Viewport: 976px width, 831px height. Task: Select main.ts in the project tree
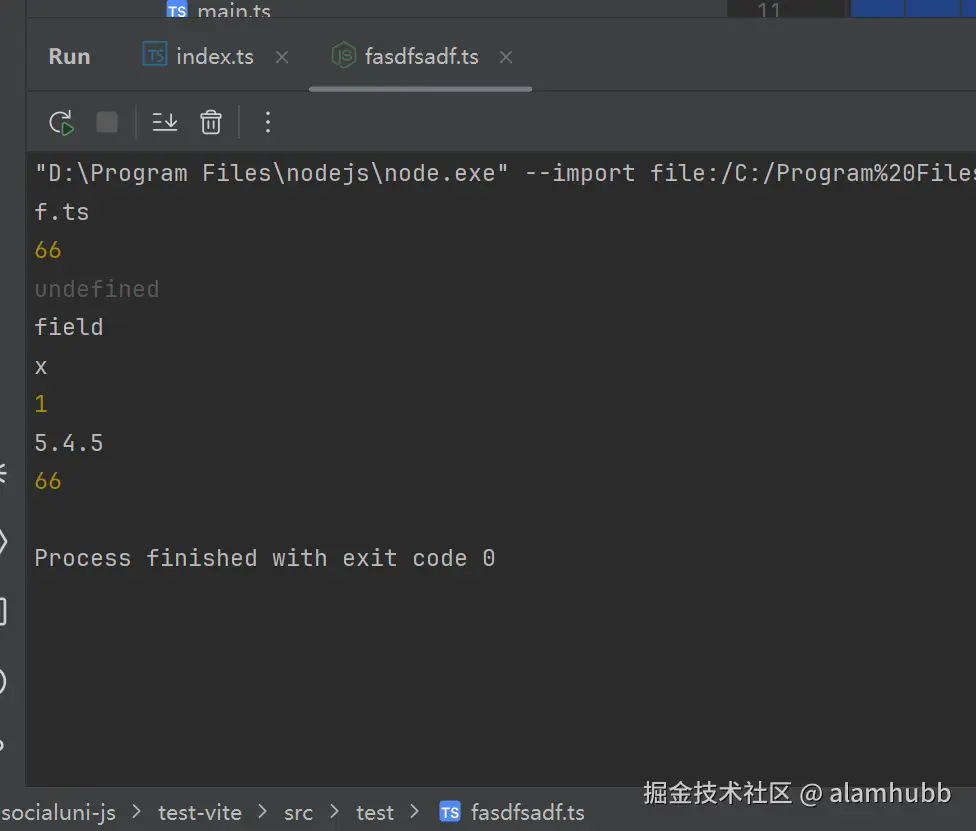[x=233, y=11]
